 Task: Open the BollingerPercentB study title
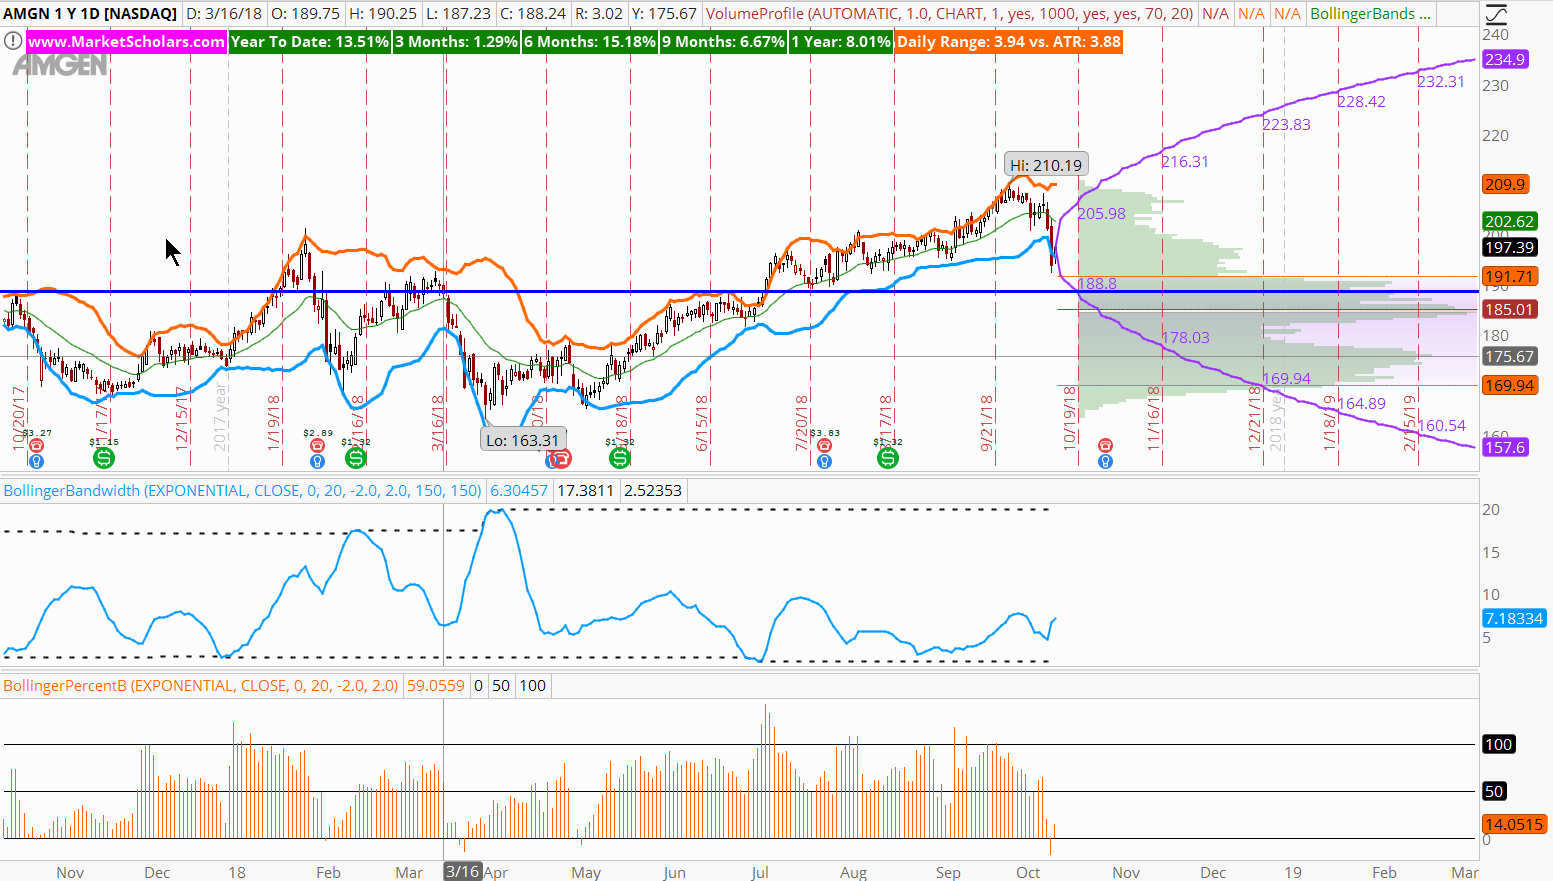point(201,686)
